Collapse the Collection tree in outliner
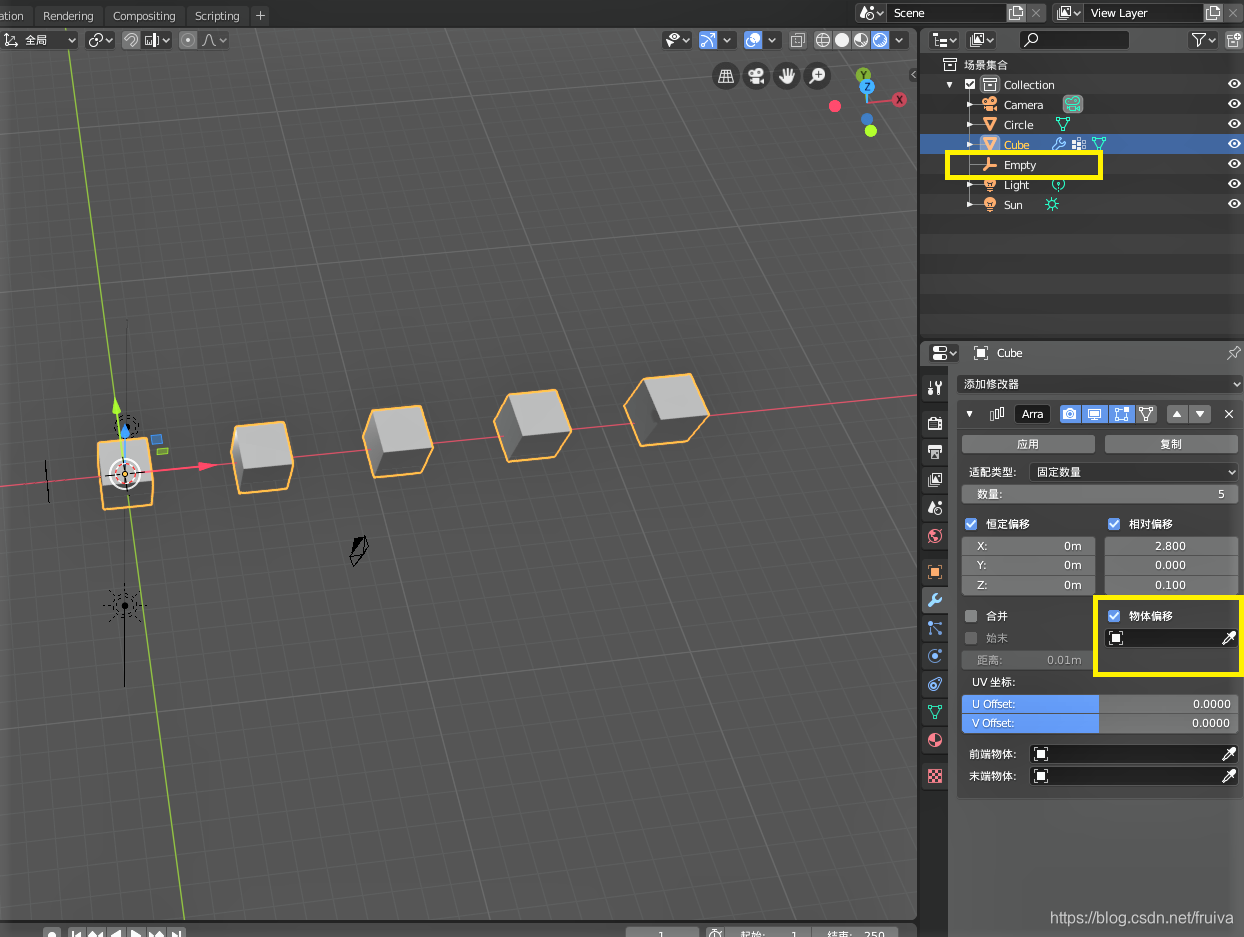Screen dimensions: 1244x937 pos(950,85)
